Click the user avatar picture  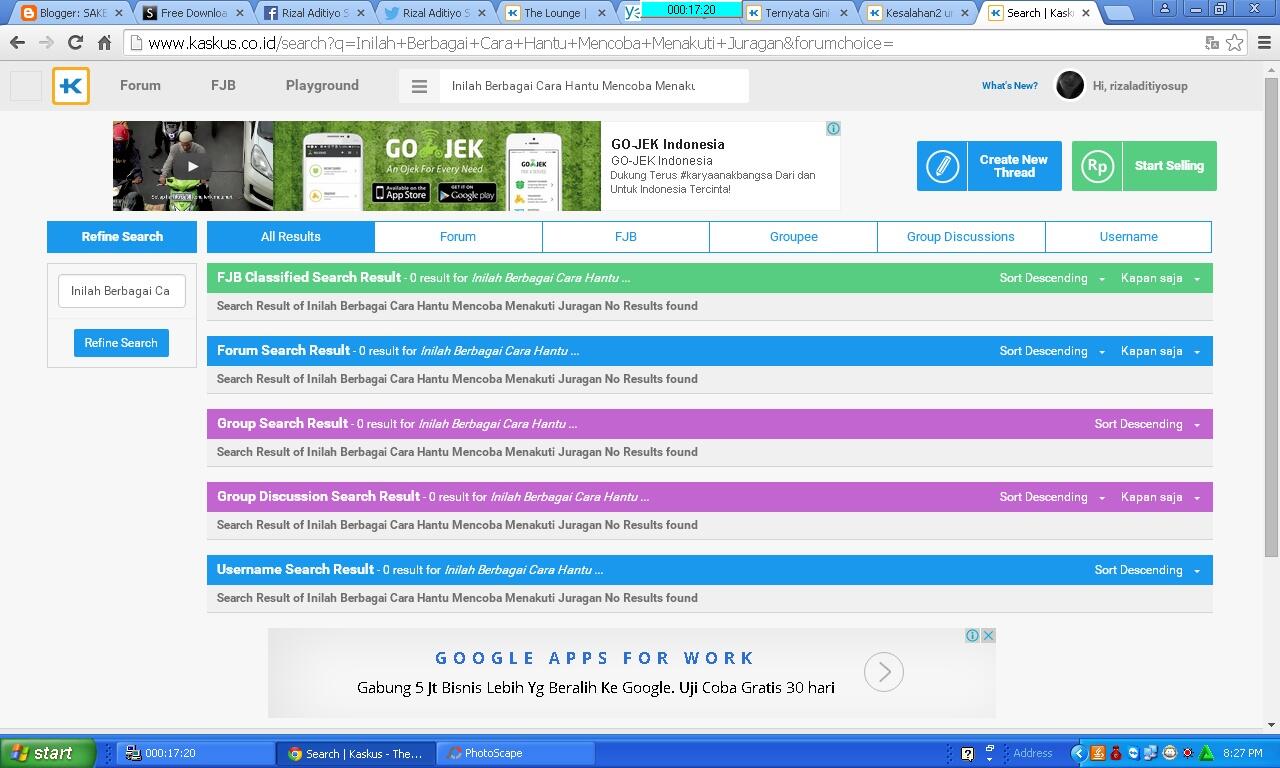click(x=1070, y=86)
